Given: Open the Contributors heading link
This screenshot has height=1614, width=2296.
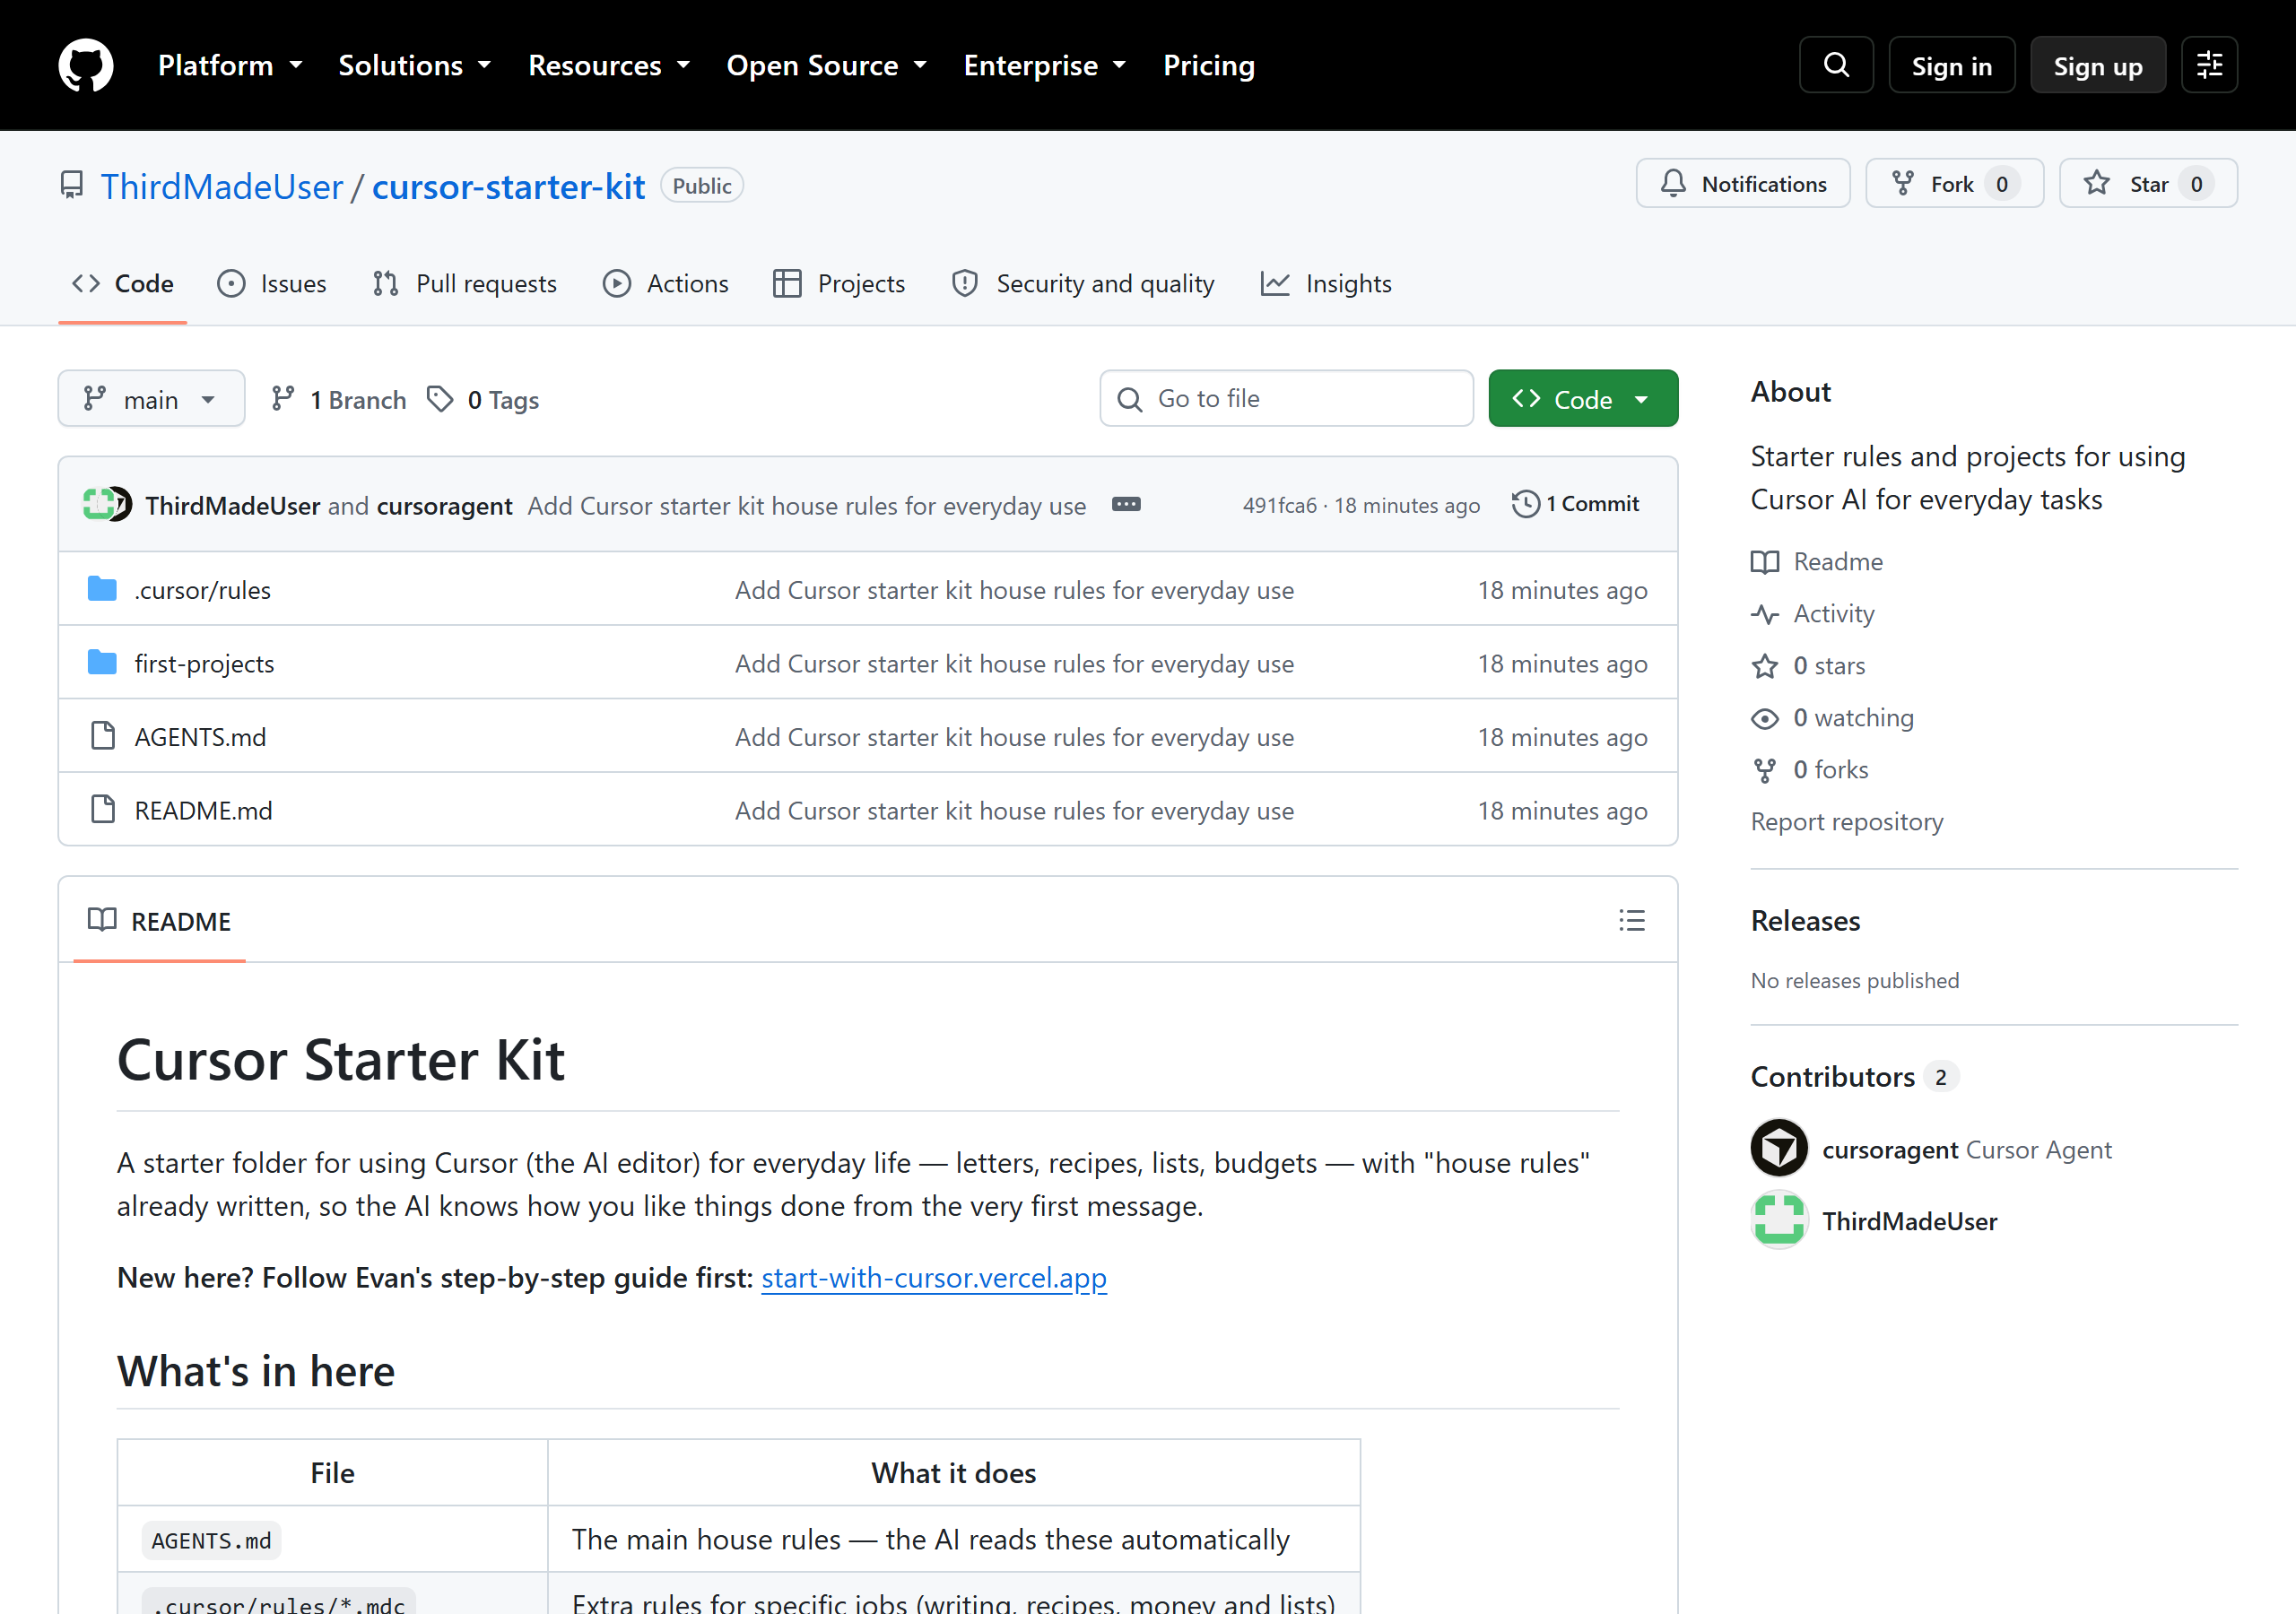Looking at the screenshot, I should click(1854, 1076).
